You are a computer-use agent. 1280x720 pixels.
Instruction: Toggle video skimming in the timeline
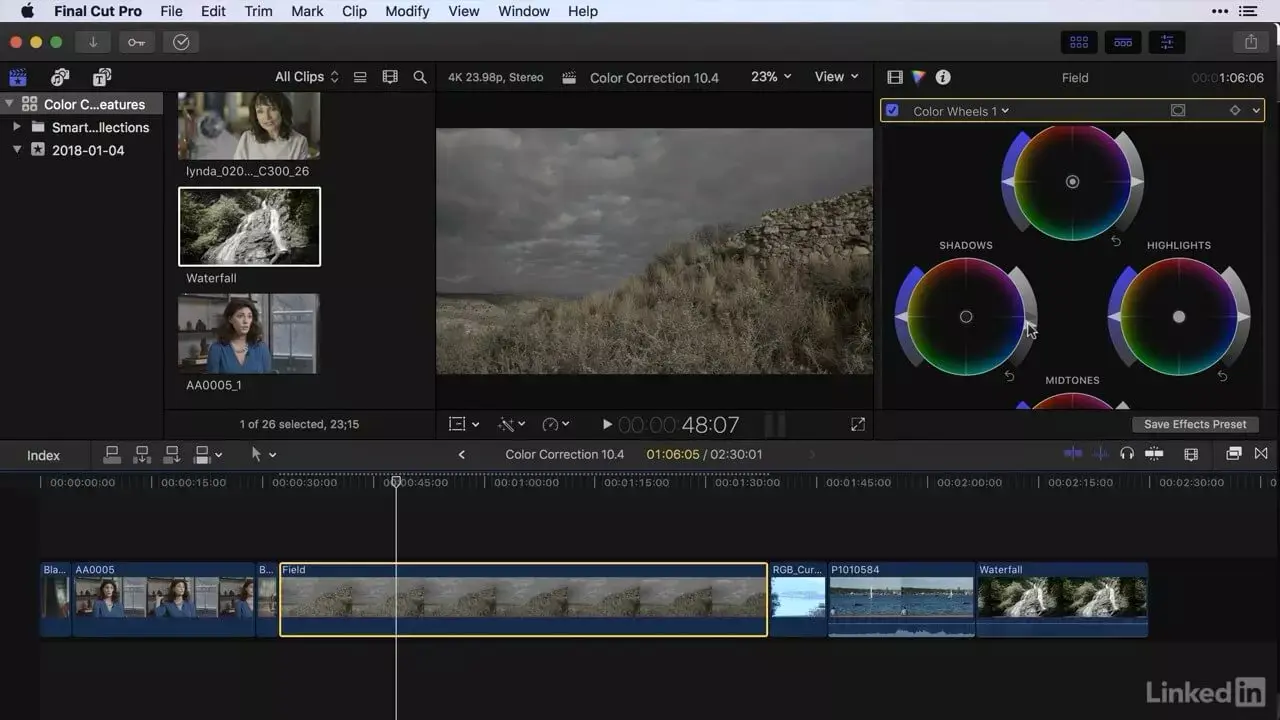click(x=1073, y=454)
